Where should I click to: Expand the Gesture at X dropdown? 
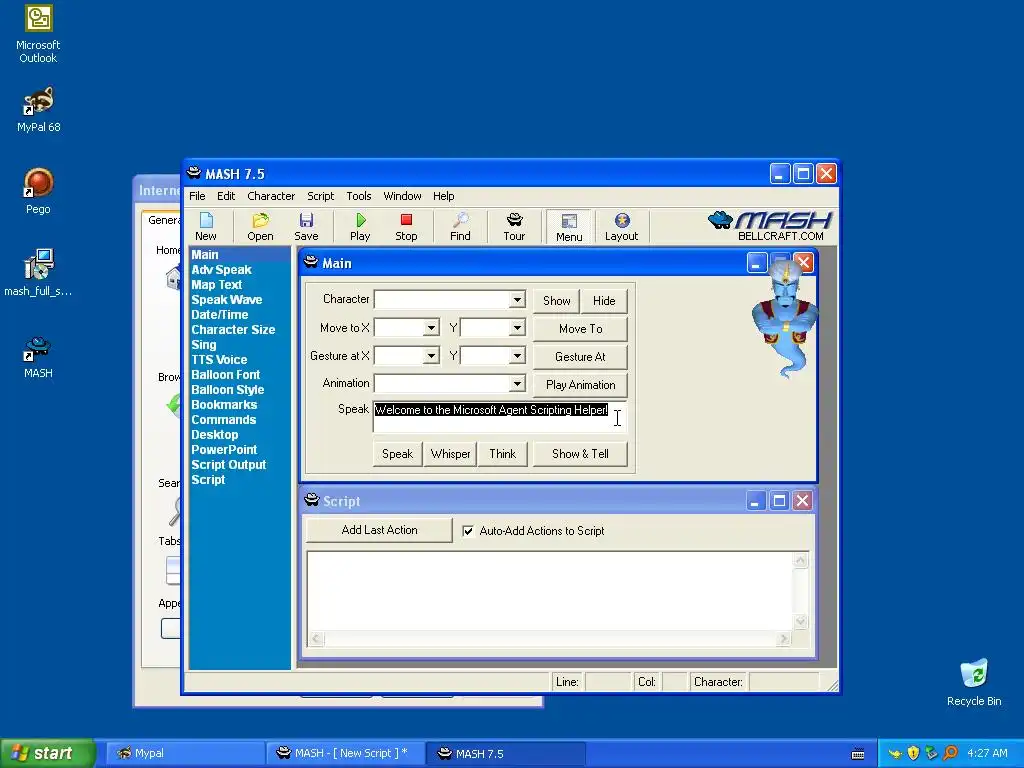click(x=431, y=356)
